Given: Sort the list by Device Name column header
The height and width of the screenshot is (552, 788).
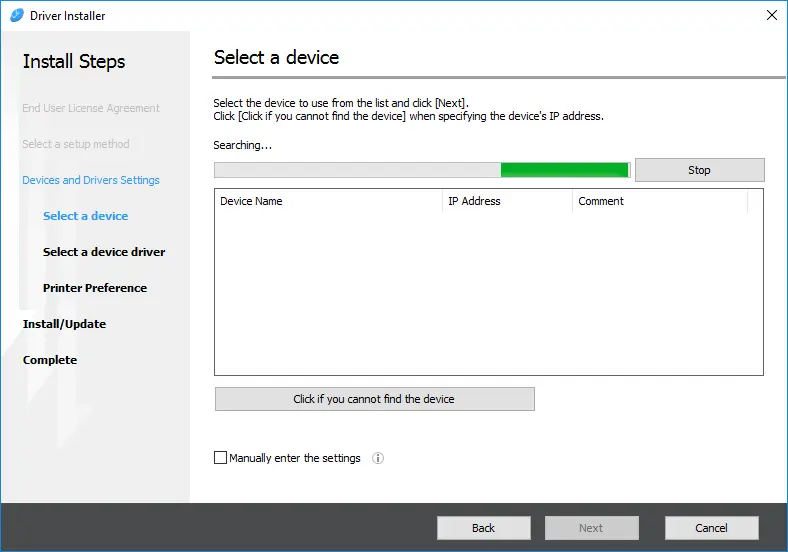Looking at the screenshot, I should [328, 201].
